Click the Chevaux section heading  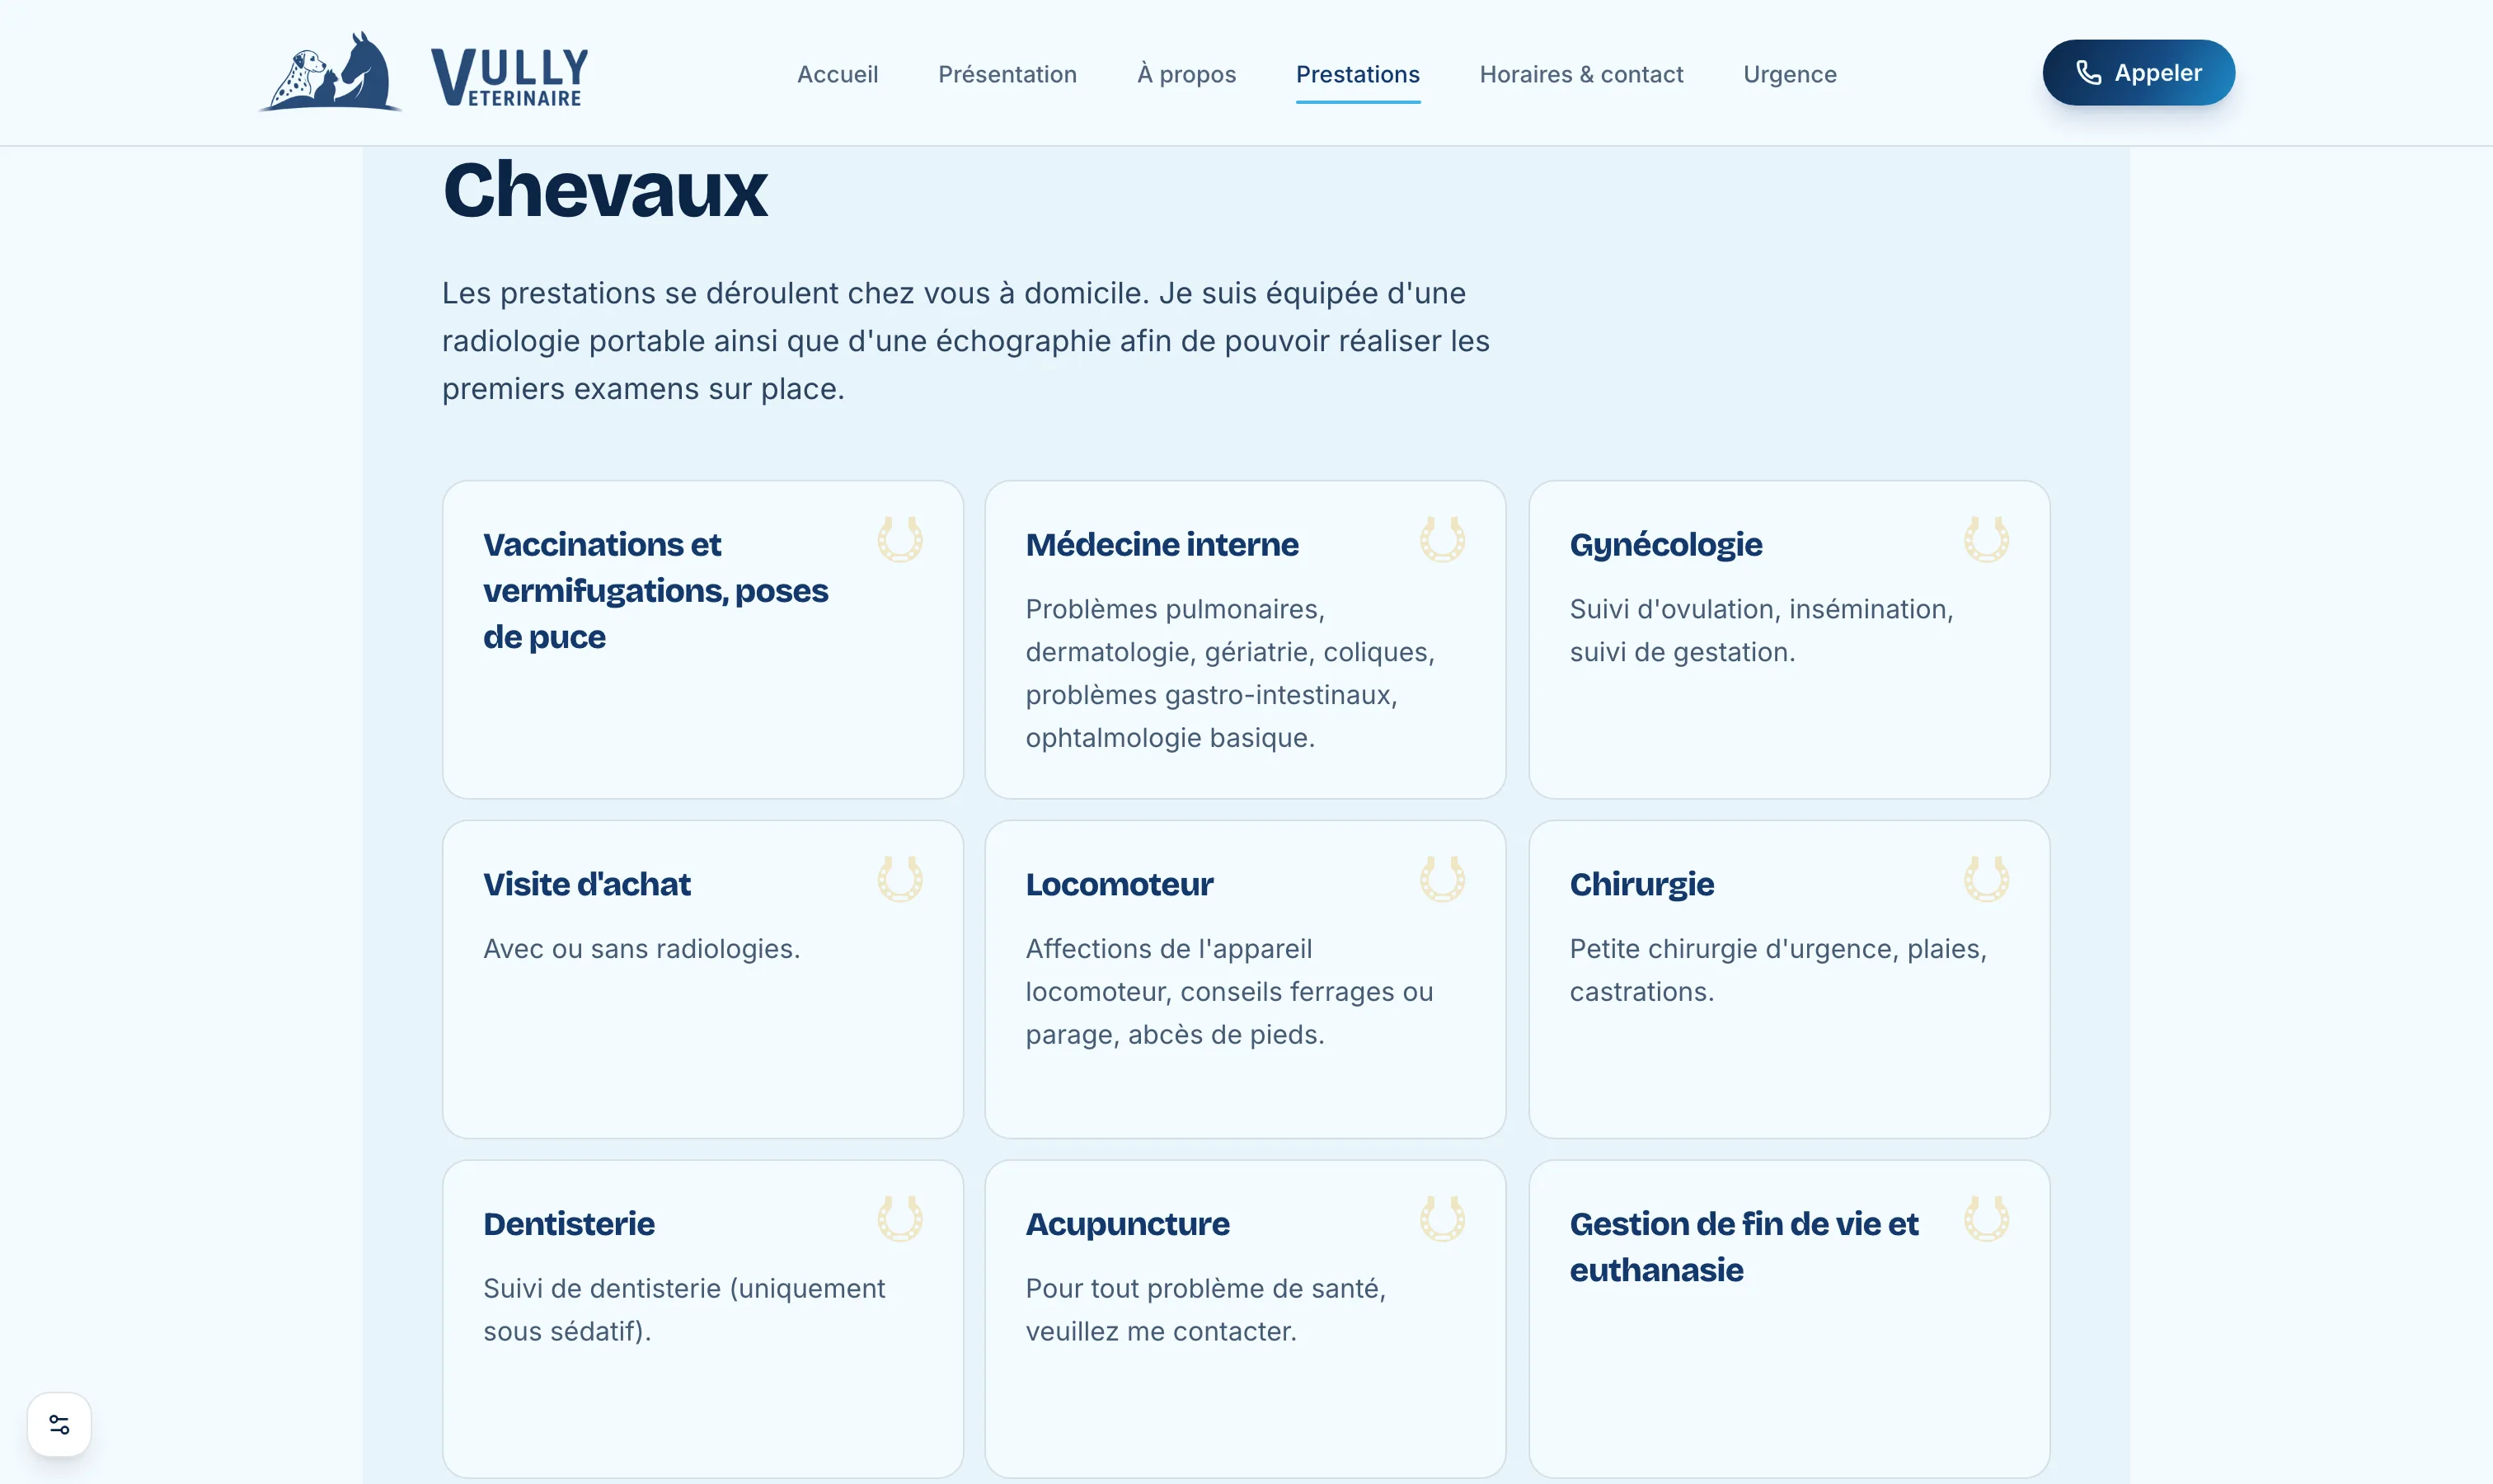605,190
